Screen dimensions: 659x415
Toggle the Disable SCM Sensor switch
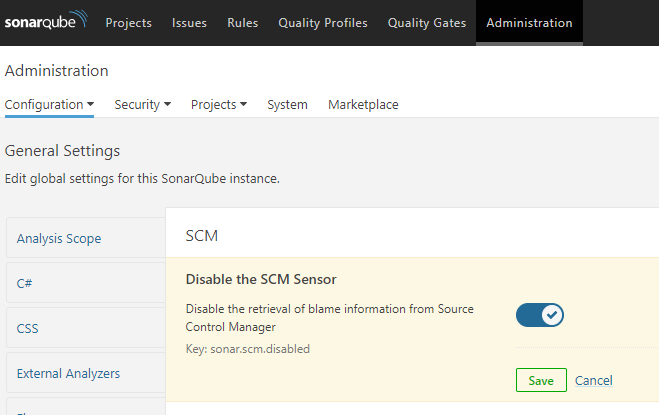(x=540, y=315)
